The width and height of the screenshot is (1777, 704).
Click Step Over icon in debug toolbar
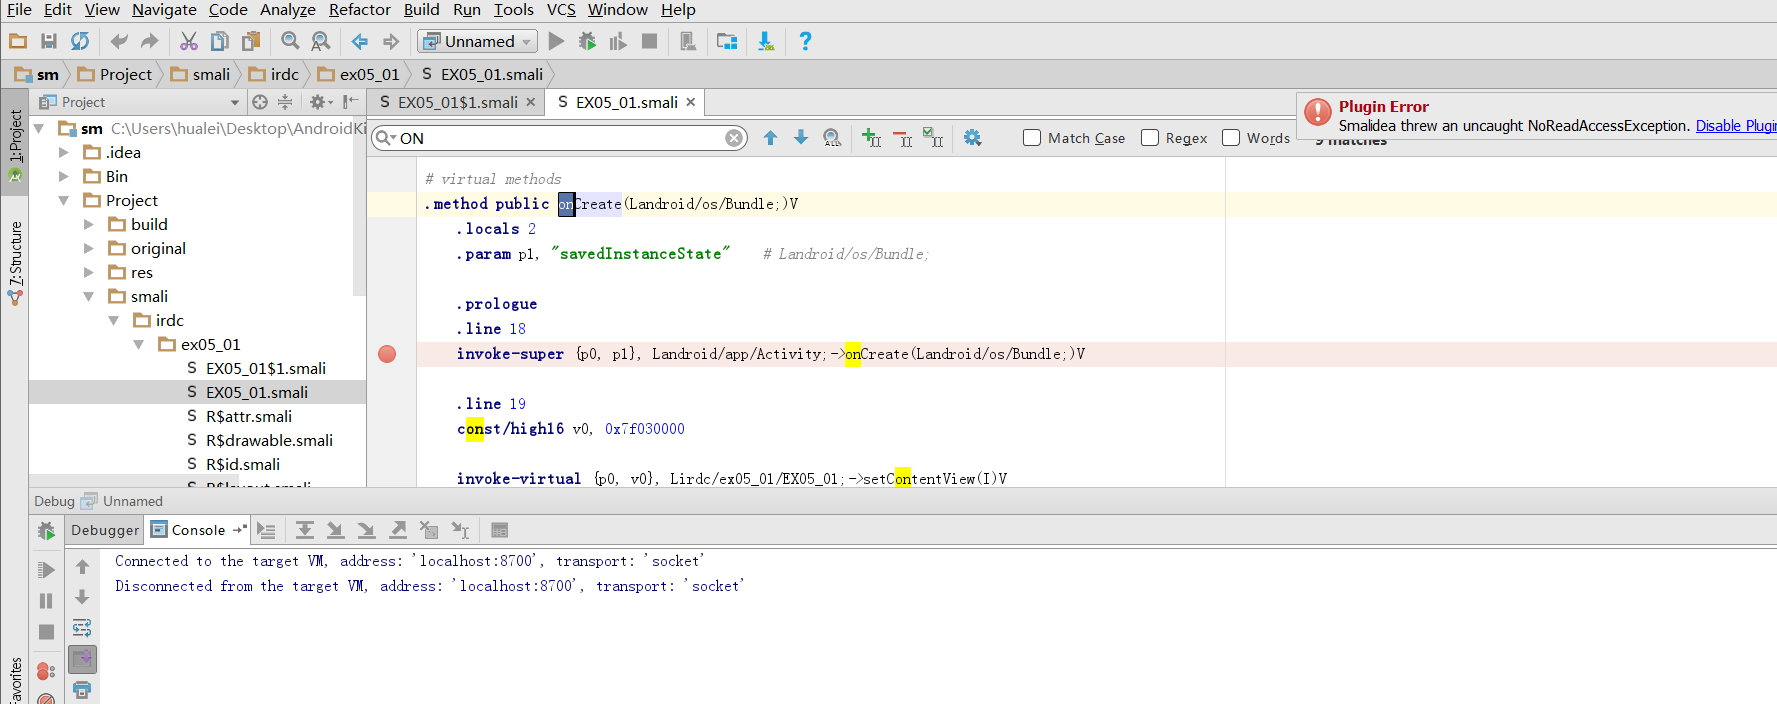tap(305, 530)
